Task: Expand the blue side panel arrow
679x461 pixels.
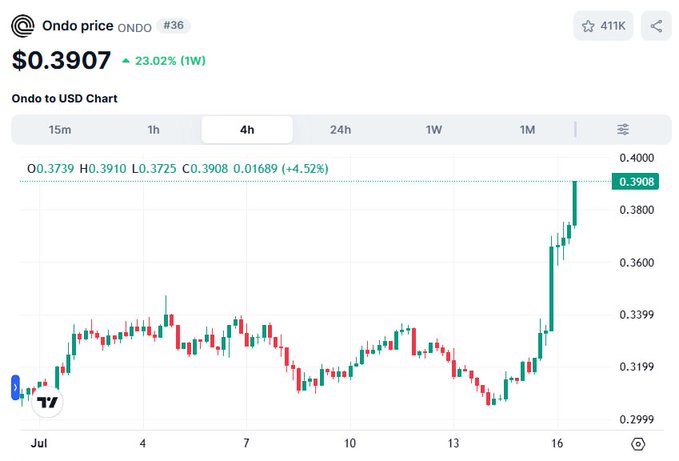Action: click(15, 387)
